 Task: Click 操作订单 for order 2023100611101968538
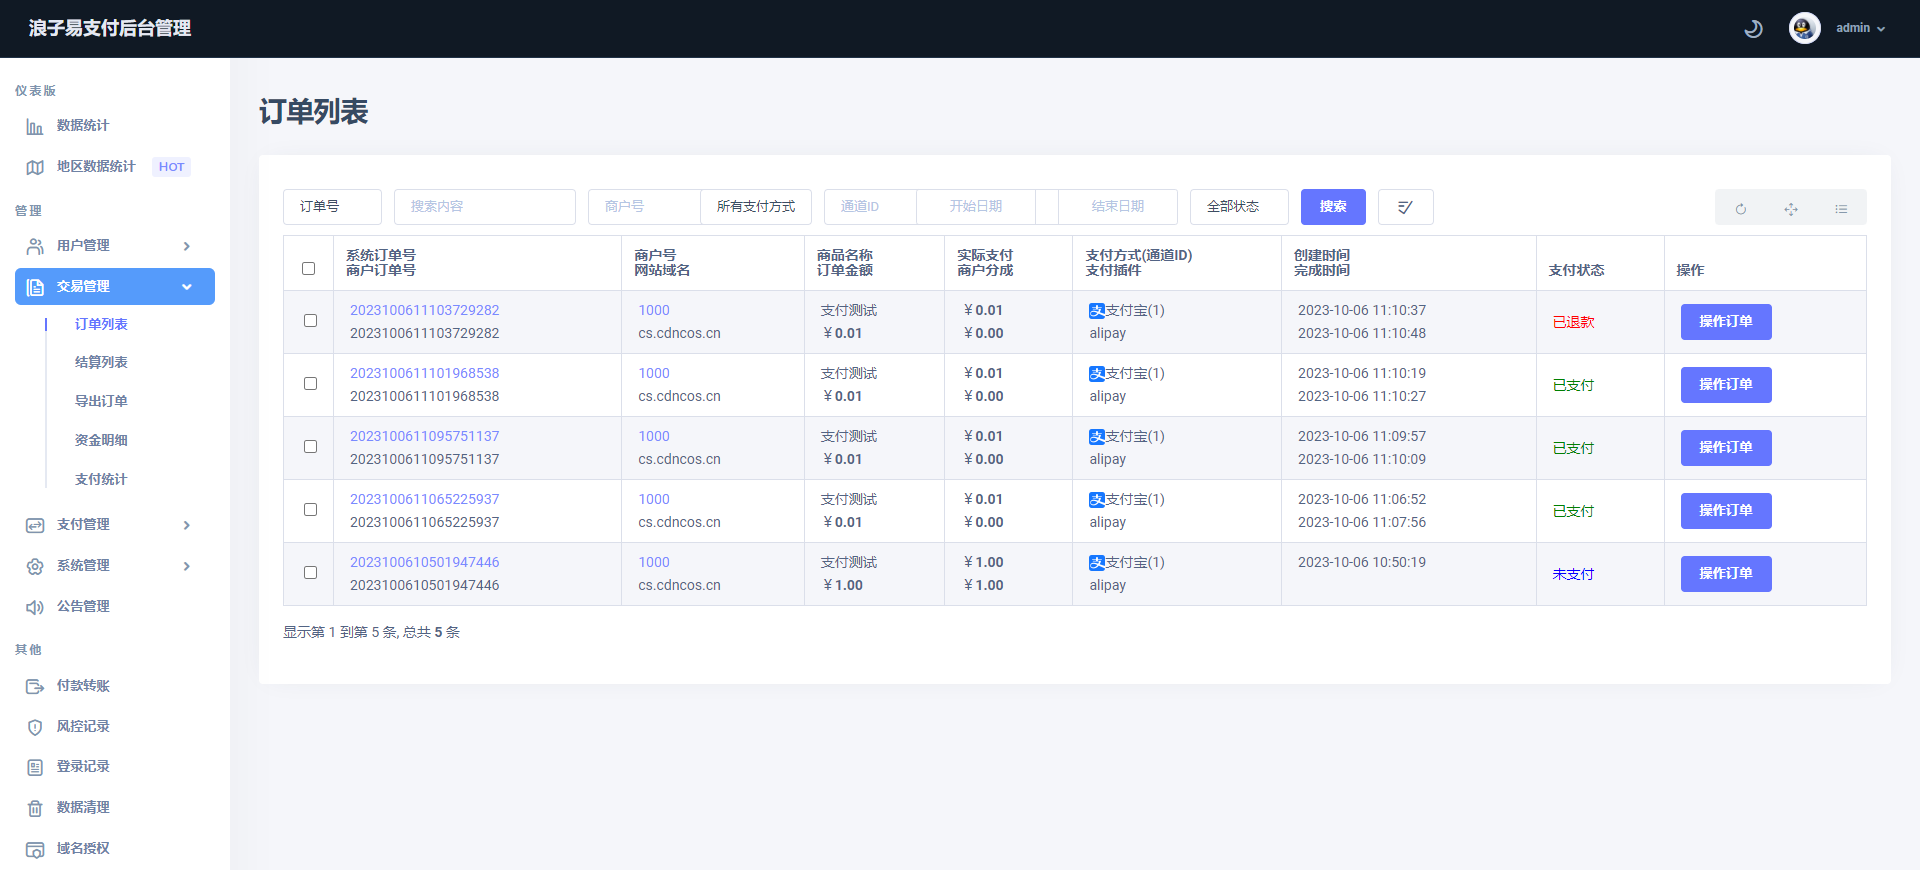(1725, 385)
